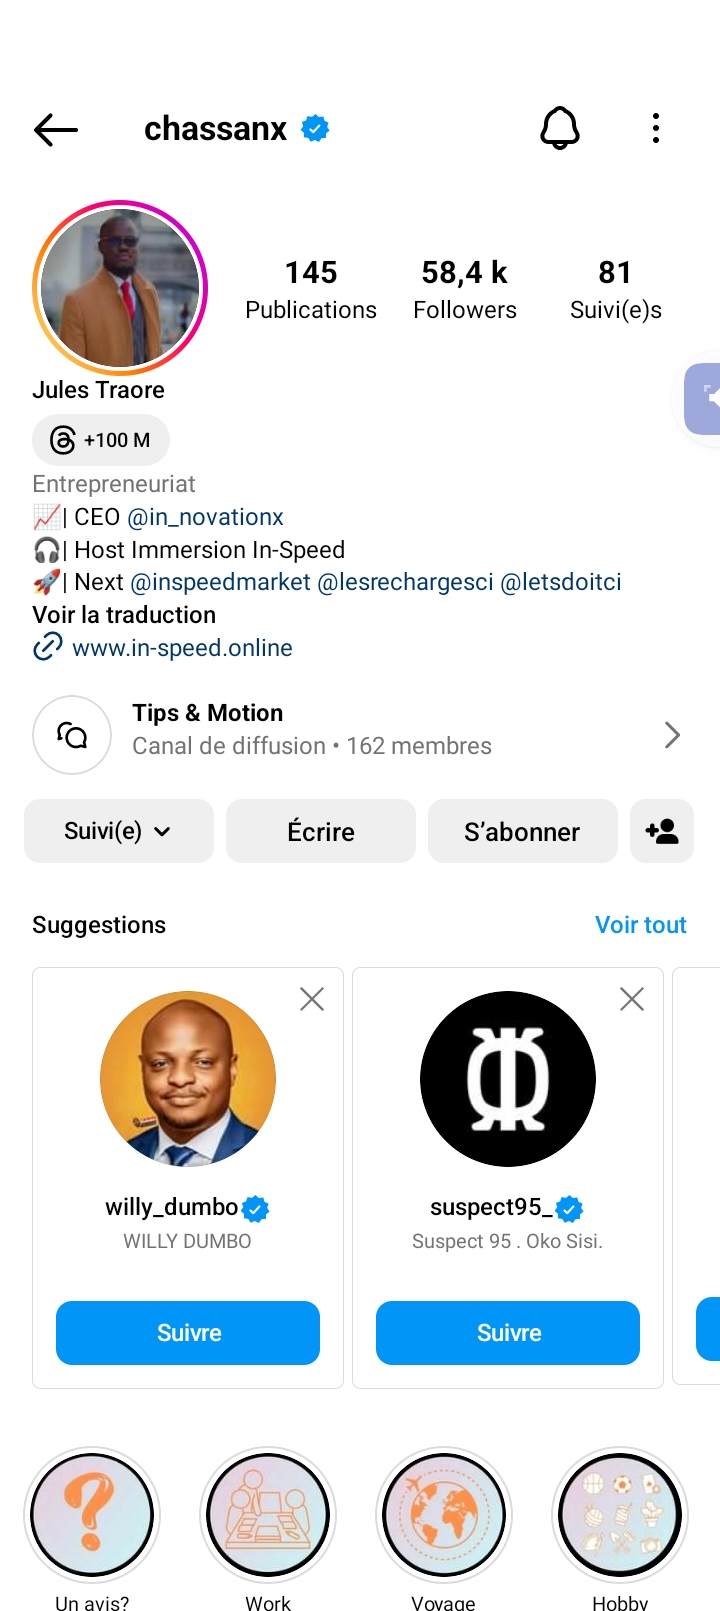The width and height of the screenshot is (720, 1611).
Task: Tap the Écrire message button
Action: tap(321, 831)
